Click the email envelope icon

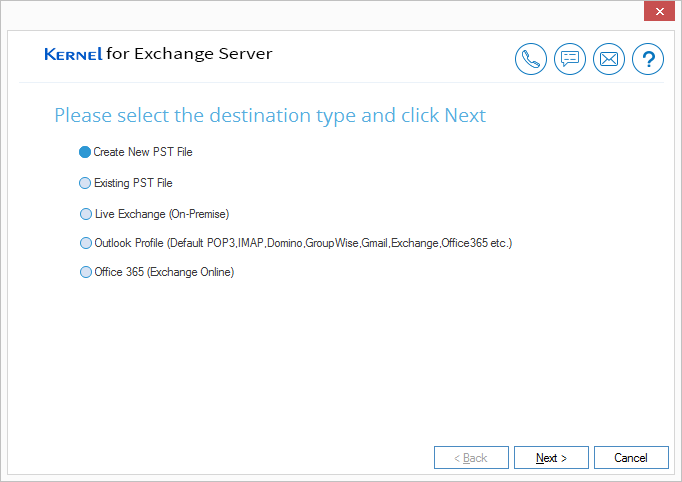tap(609, 59)
